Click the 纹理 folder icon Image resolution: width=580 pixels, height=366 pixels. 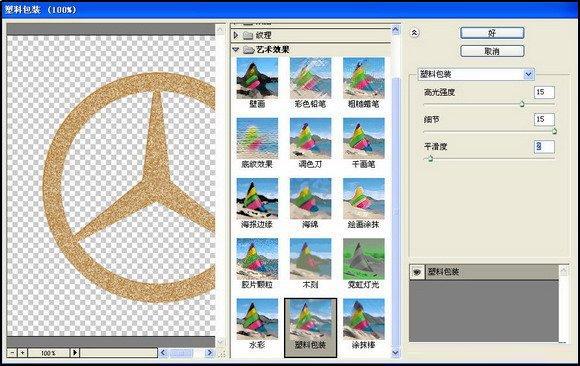click(248, 36)
